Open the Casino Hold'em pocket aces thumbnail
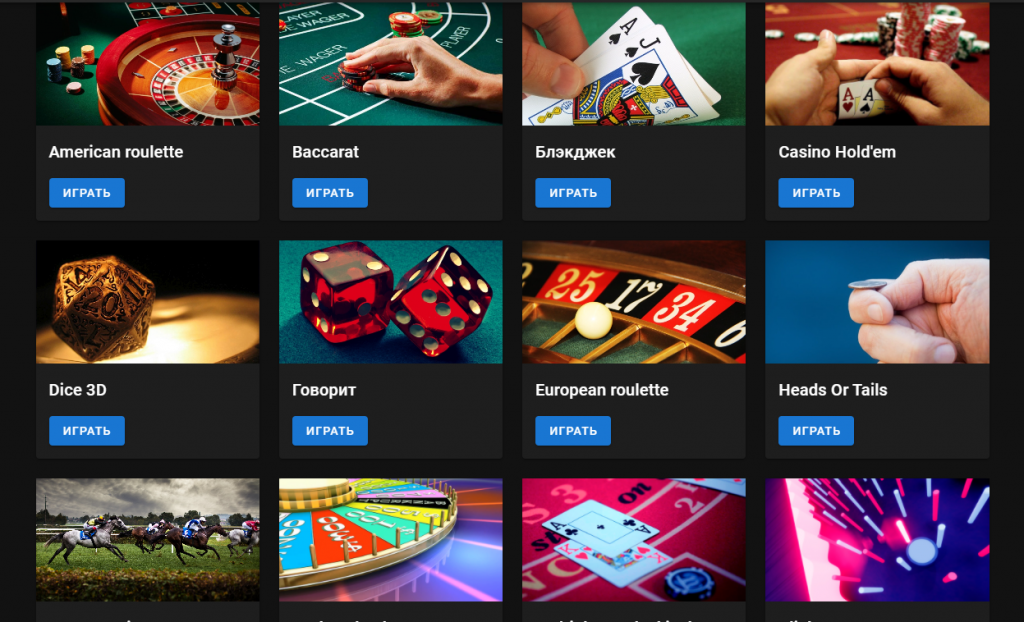 877,64
